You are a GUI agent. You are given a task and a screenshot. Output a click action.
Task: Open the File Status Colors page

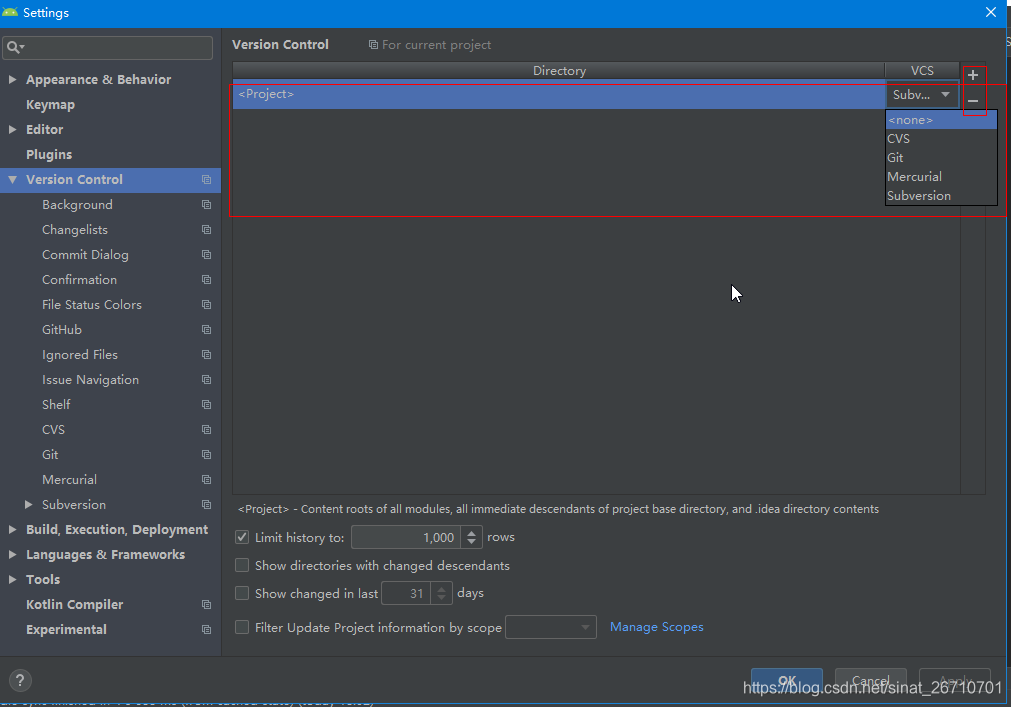92,304
